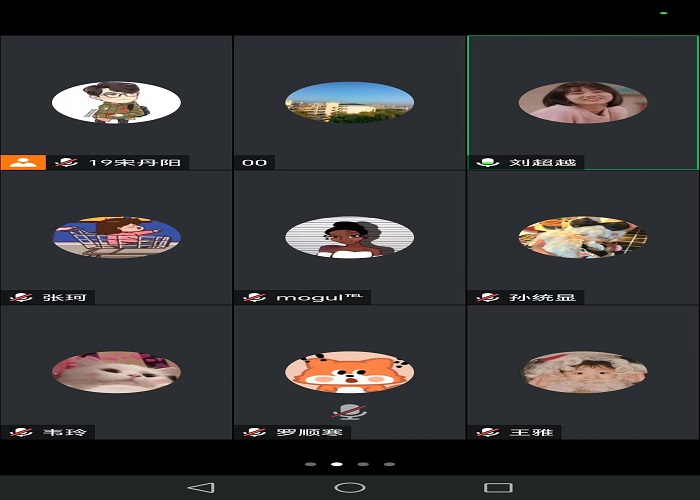This screenshot has height=500, width=700.
Task: Go to the first page dot
Action: (x=311, y=464)
